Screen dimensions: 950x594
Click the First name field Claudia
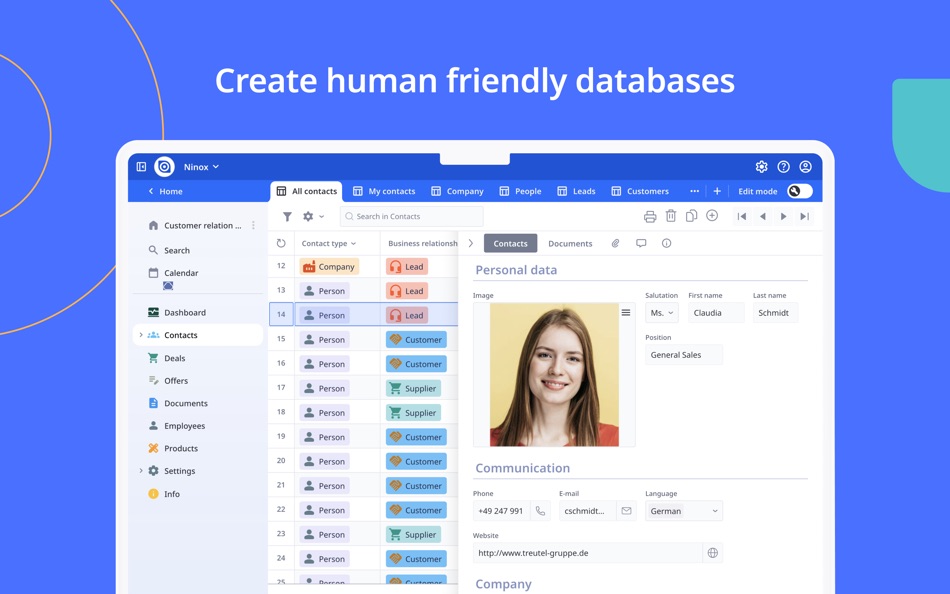tap(716, 313)
